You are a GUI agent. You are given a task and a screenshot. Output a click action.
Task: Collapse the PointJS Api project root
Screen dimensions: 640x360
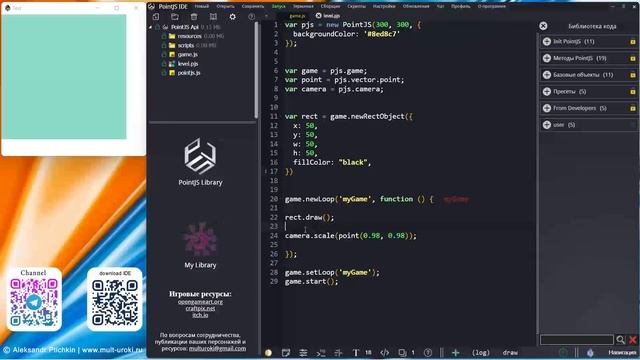[151, 27]
